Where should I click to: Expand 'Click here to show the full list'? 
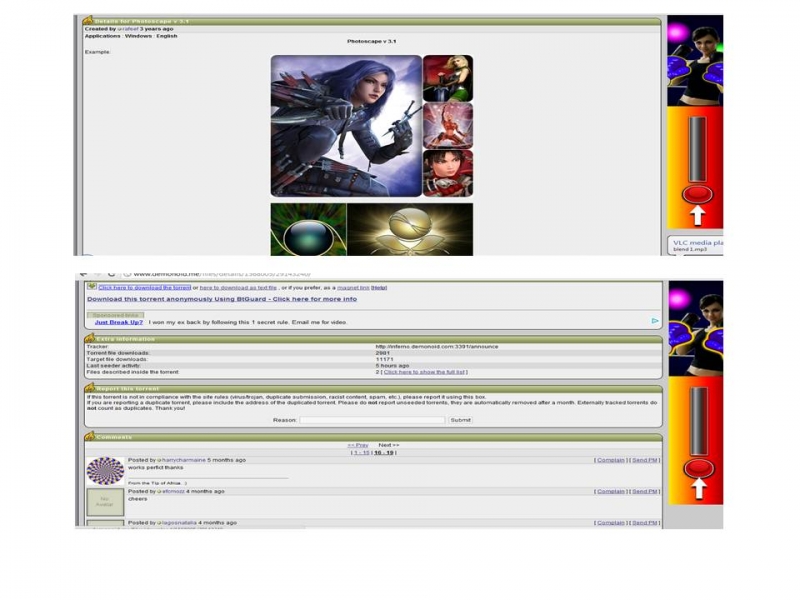pos(418,372)
